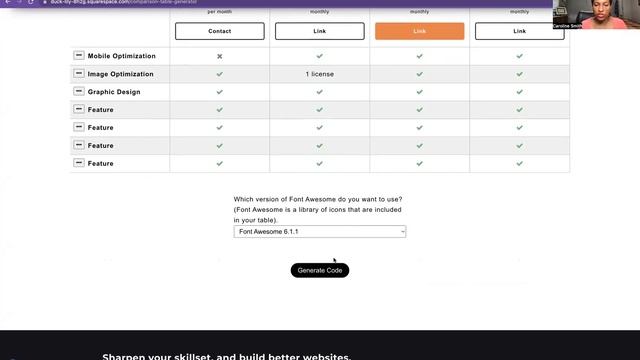Click the Mobile Optimization feature label

click(x=122, y=56)
